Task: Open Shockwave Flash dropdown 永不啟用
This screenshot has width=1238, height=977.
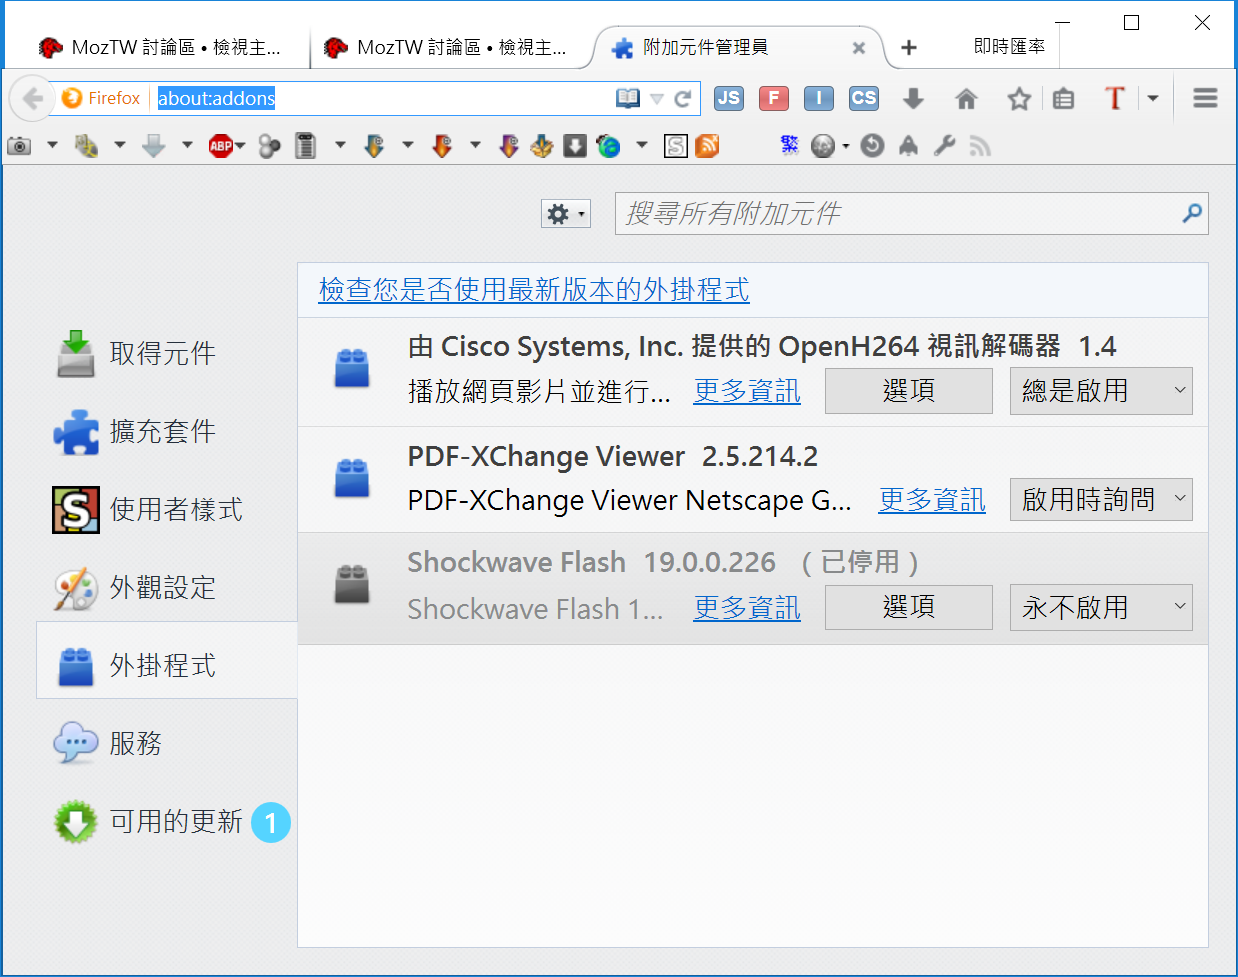Action: (1101, 607)
